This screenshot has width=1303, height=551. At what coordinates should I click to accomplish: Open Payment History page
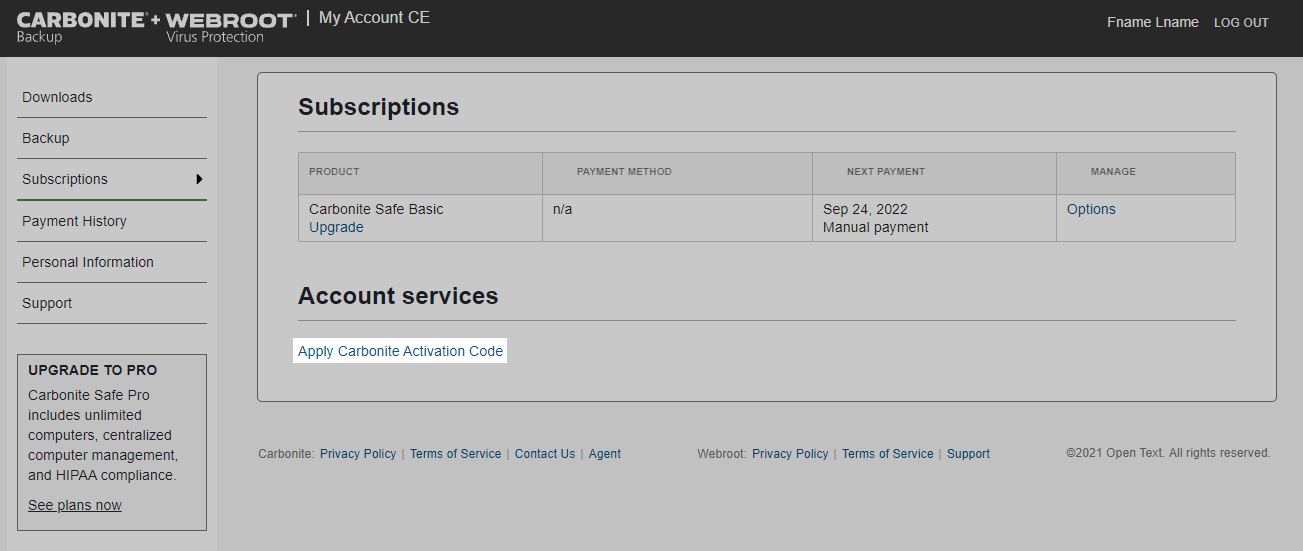click(74, 221)
